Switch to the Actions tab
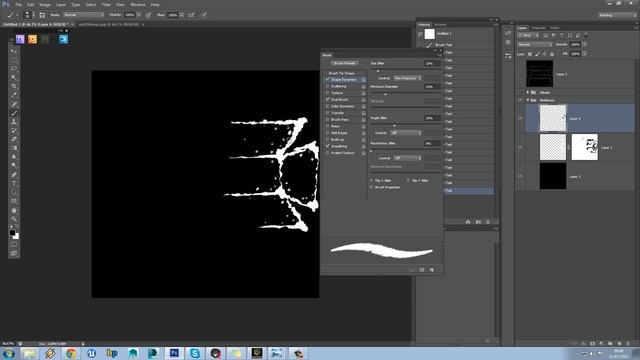 [x=440, y=24]
